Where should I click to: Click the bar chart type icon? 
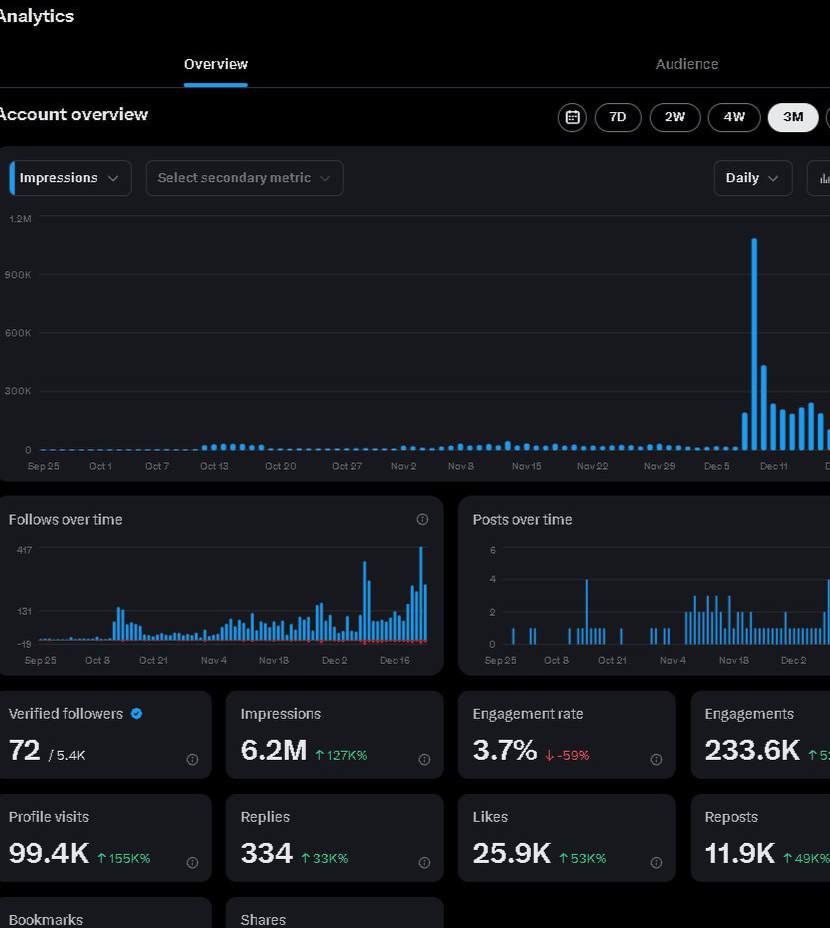822,178
